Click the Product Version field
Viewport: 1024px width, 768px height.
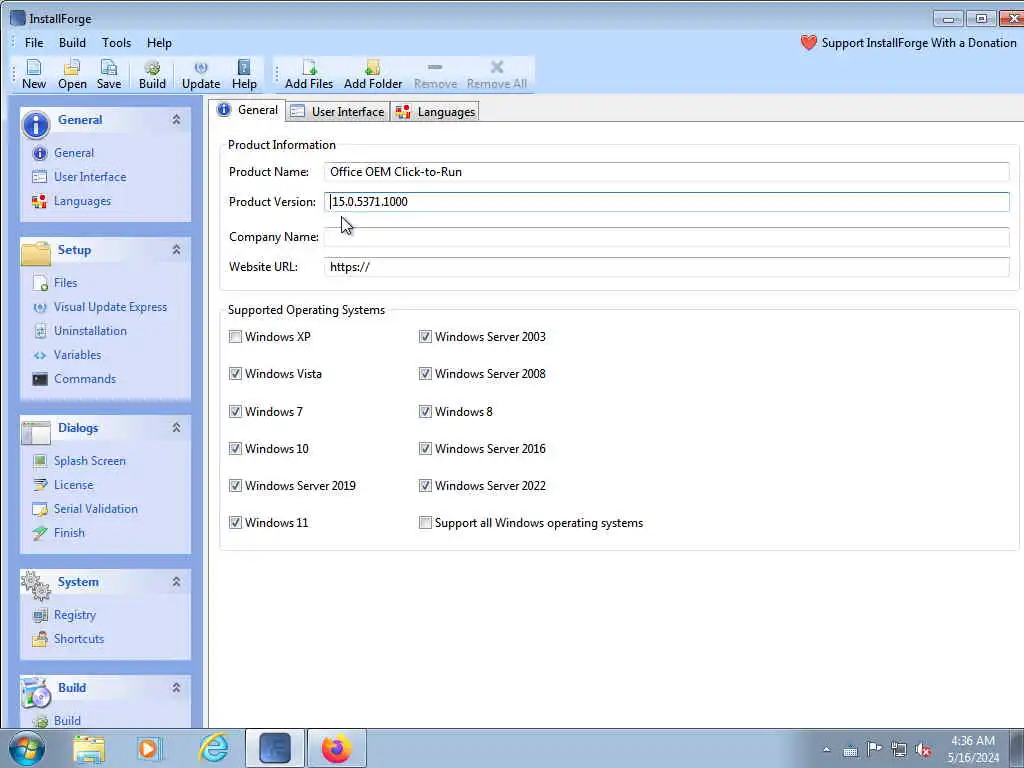click(667, 202)
